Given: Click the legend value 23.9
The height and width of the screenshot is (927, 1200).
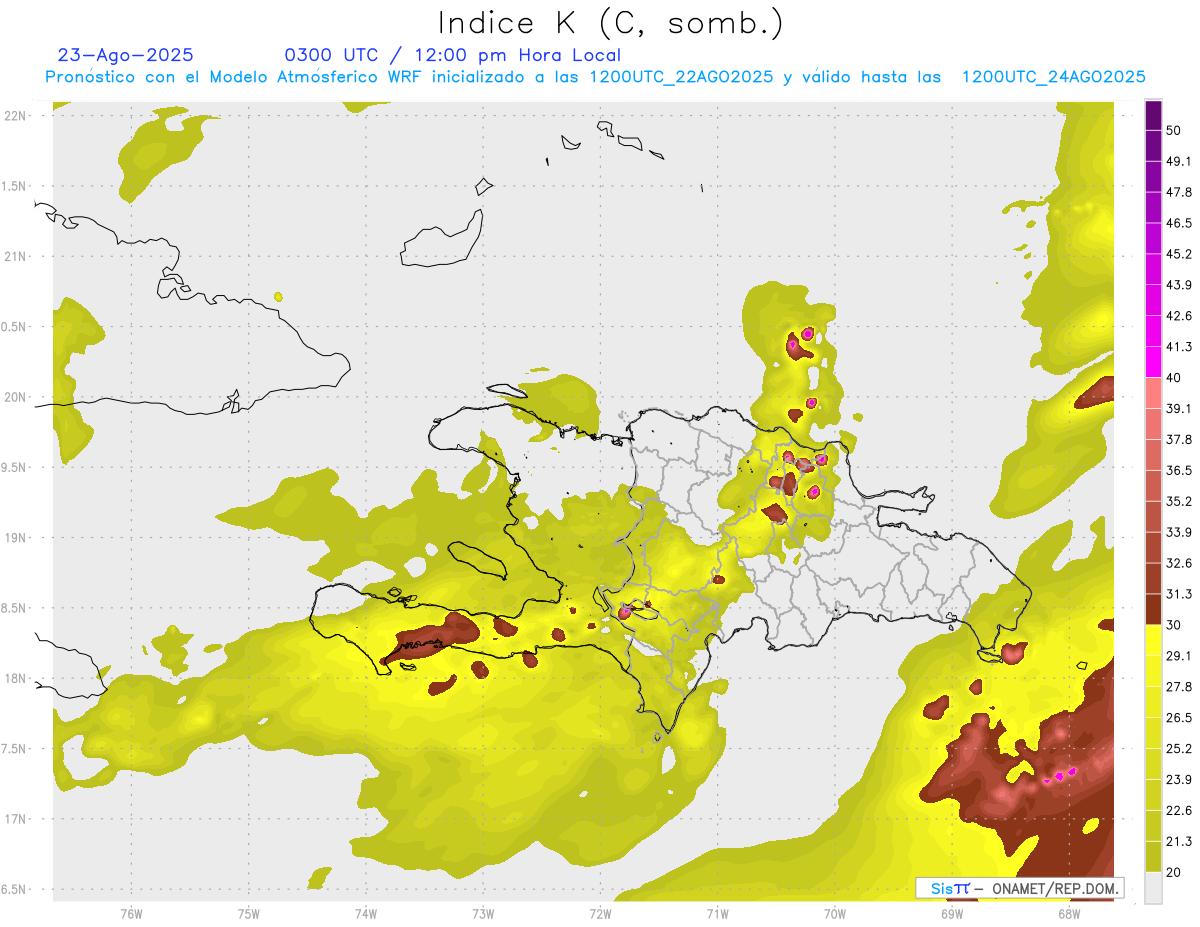Looking at the screenshot, I should pyautogui.click(x=1179, y=779).
